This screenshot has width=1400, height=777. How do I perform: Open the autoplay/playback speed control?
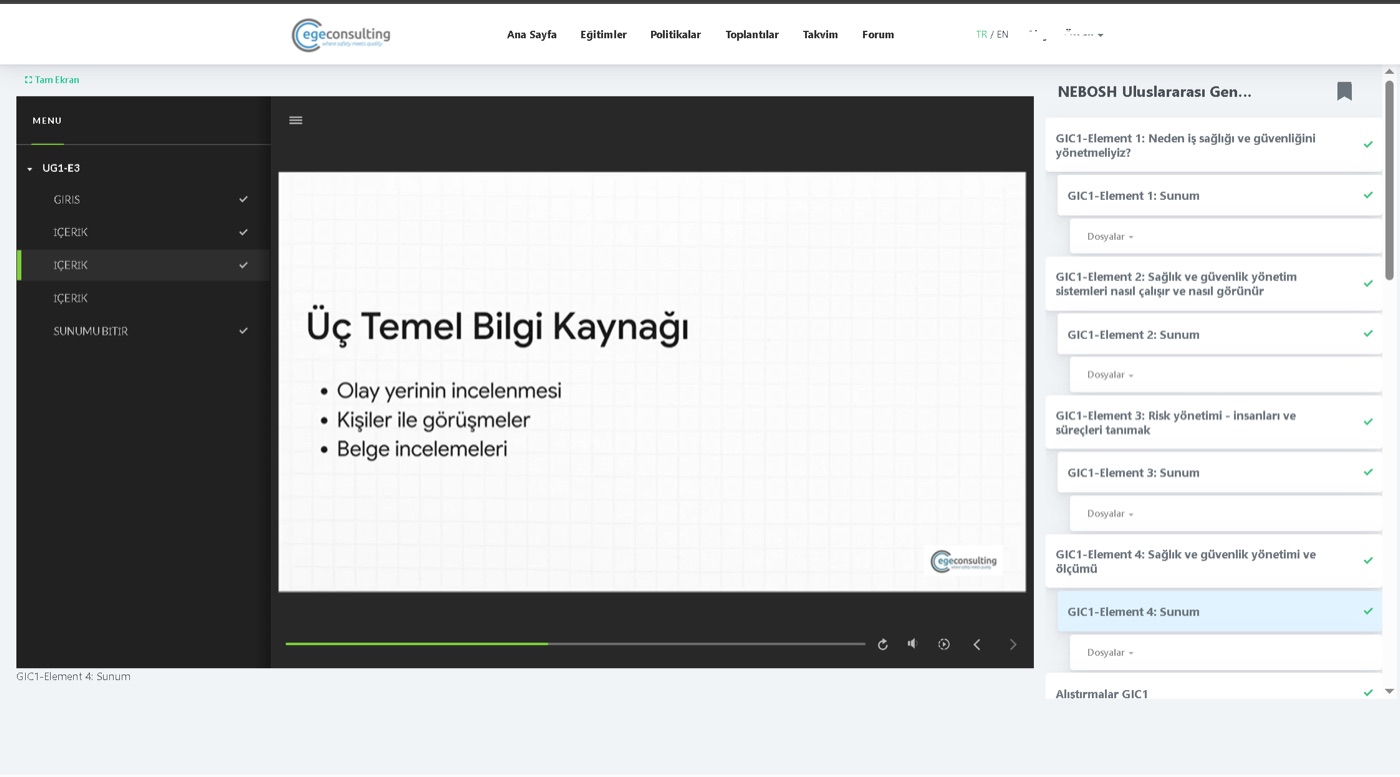click(943, 644)
